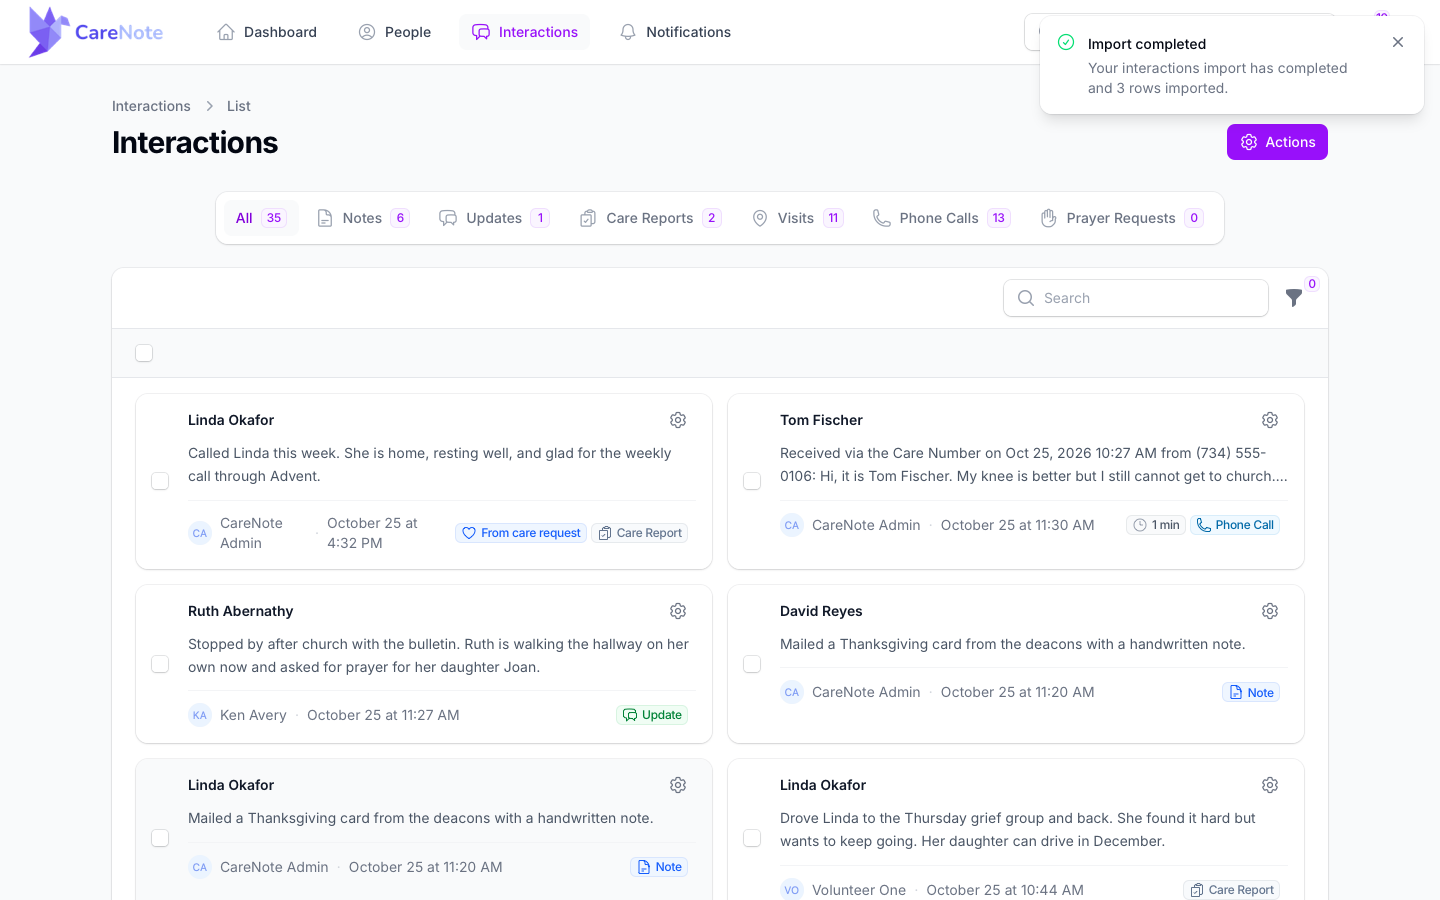Select the David Reyes card checkbox
This screenshot has height=900, width=1440.
[752, 664]
